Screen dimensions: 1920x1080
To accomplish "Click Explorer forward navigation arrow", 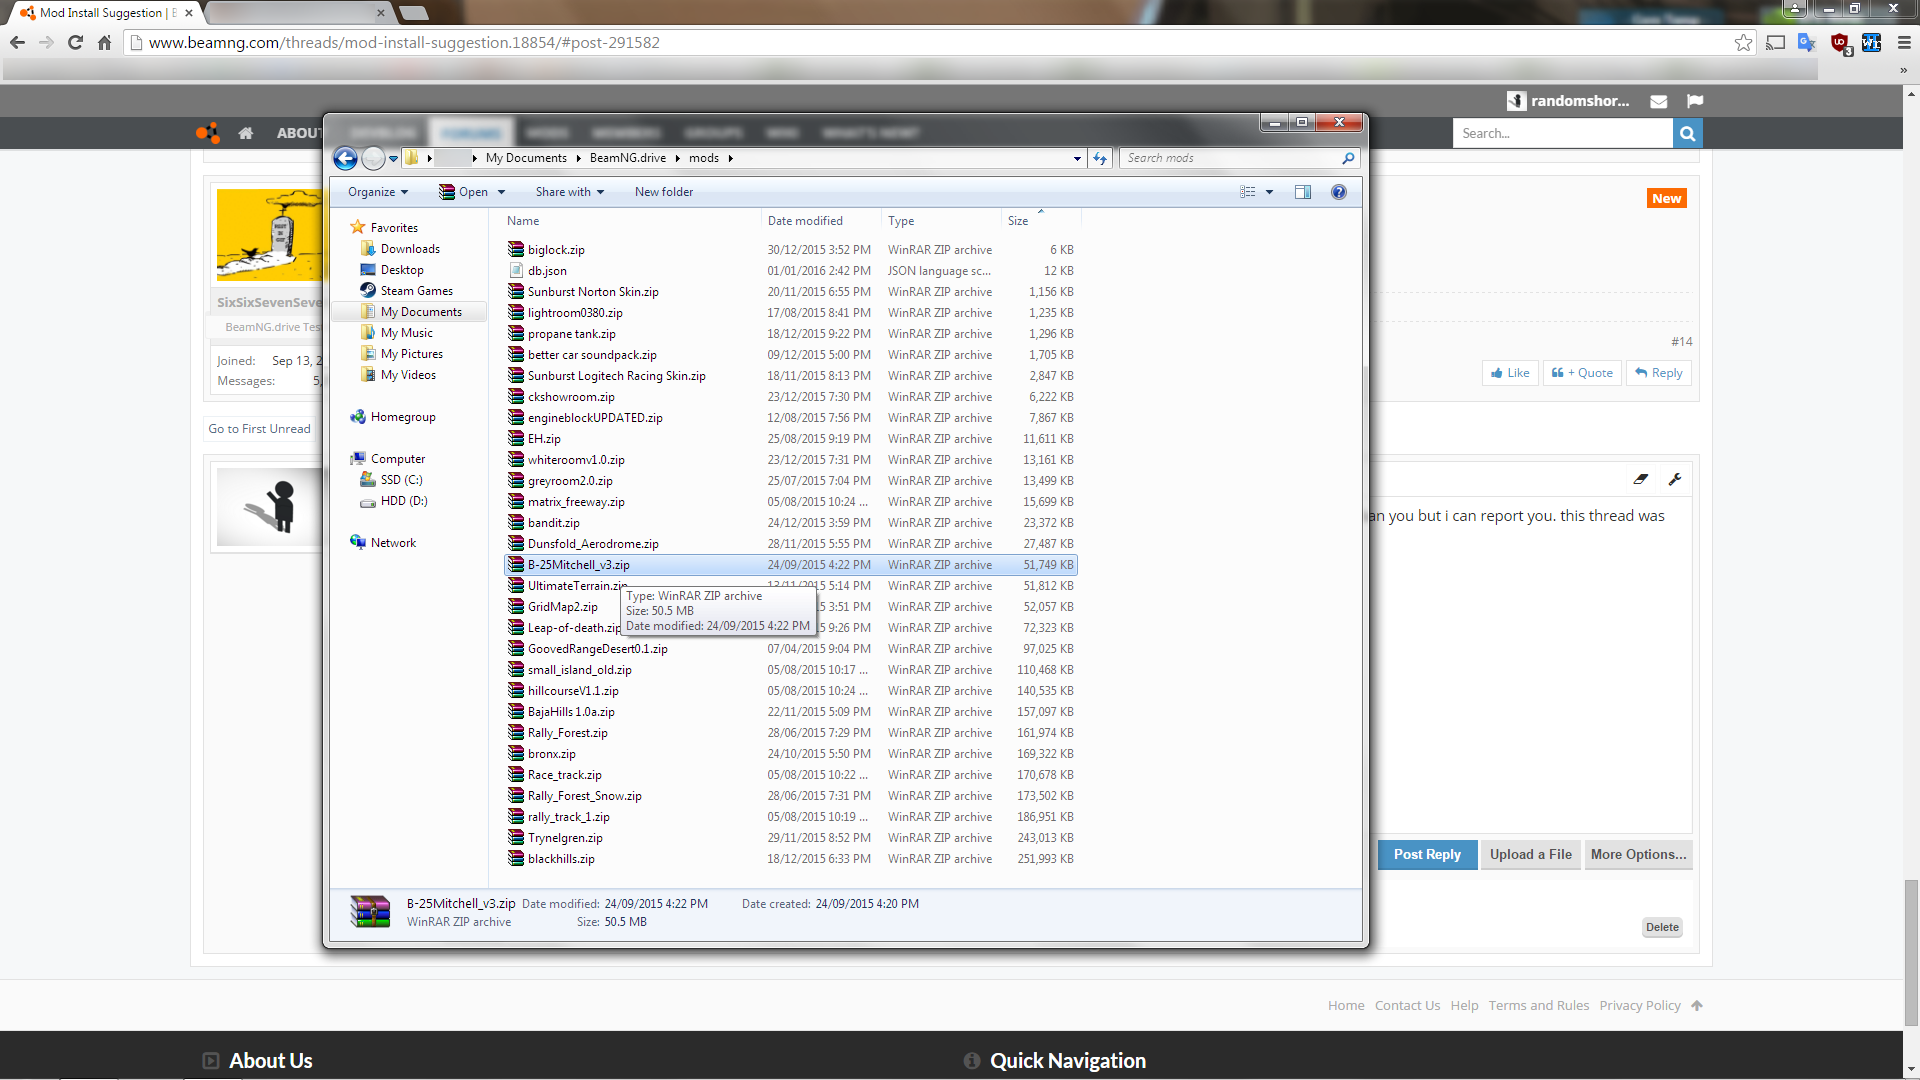I will (373, 158).
